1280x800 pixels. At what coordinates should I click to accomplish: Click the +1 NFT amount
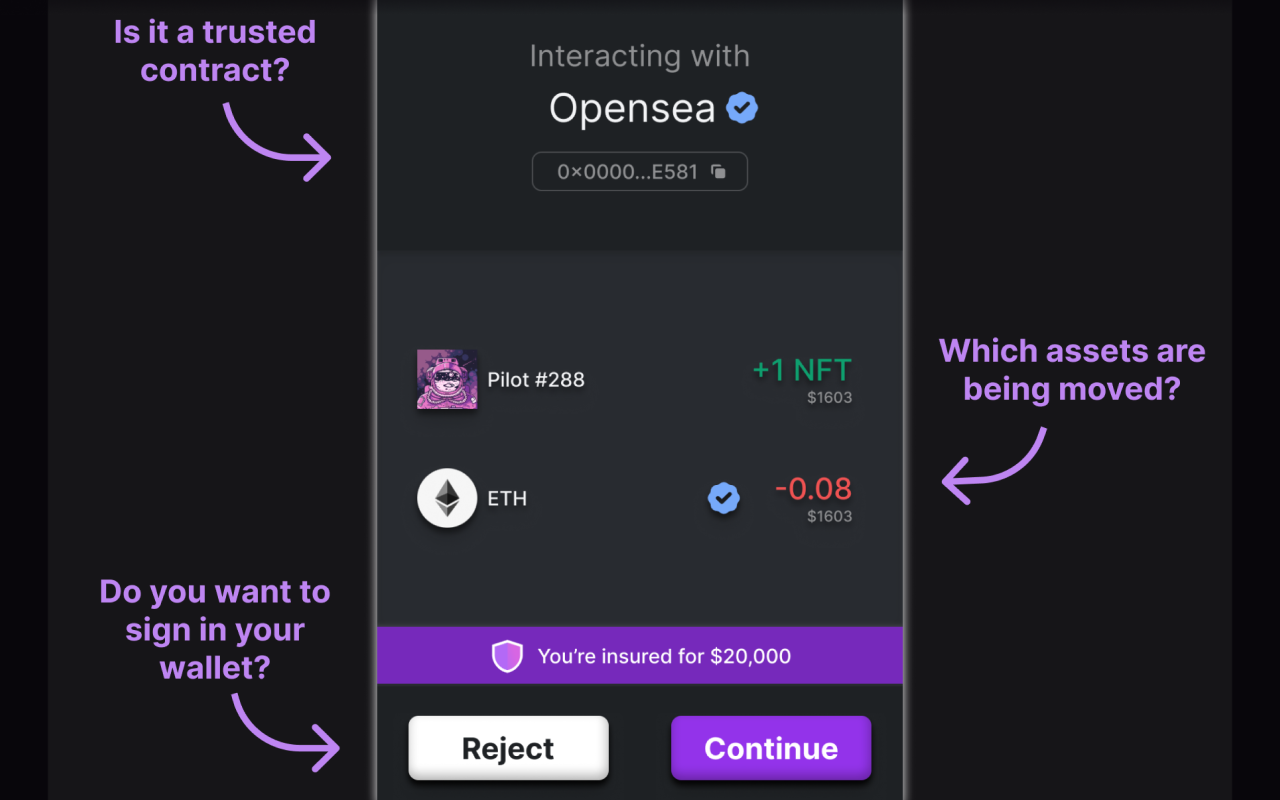click(x=802, y=370)
